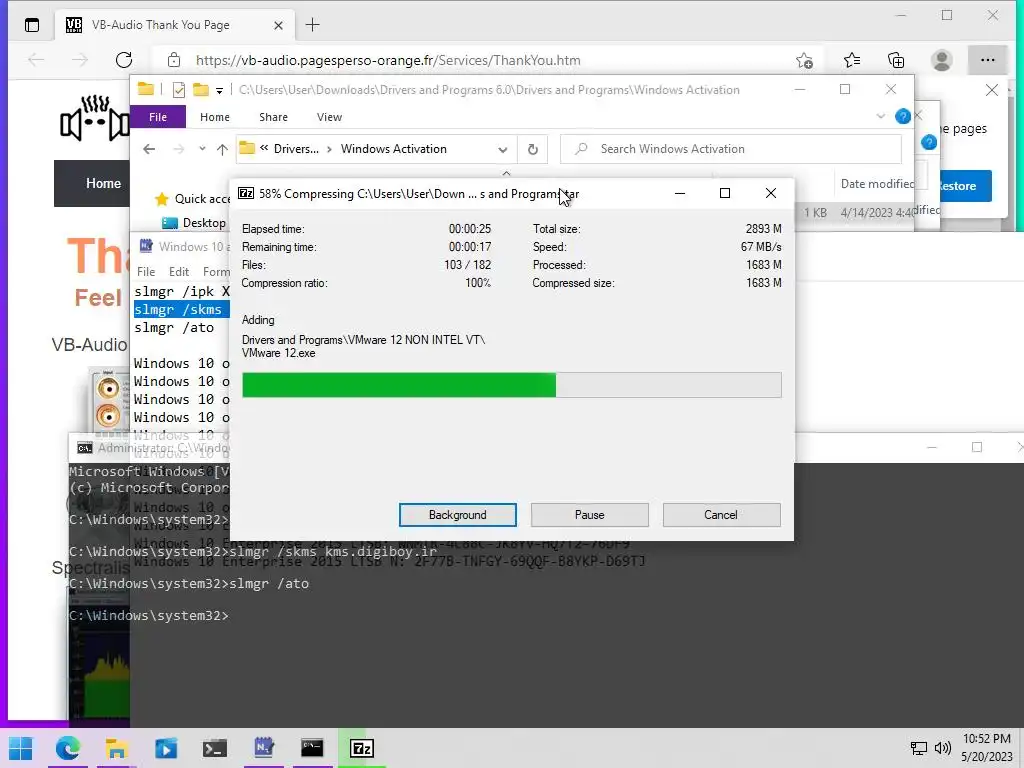Image resolution: width=1024 pixels, height=768 pixels.
Task: Open Home tab in File Explorer ribbon
Action: click(214, 117)
